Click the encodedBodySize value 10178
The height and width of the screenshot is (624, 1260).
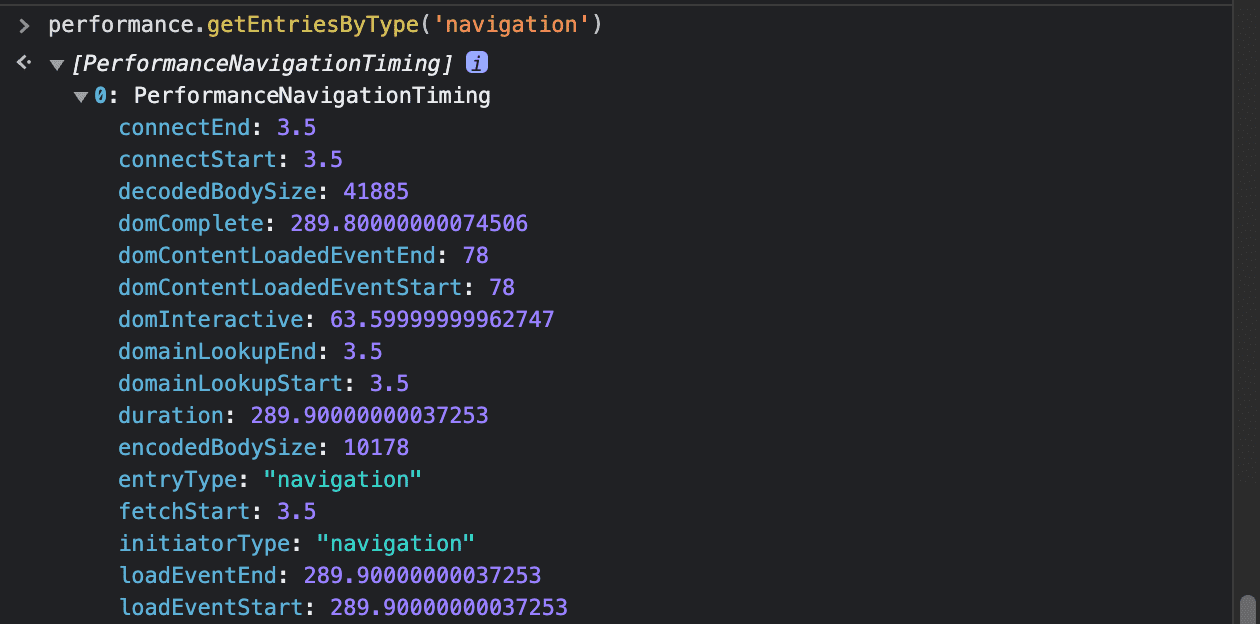click(376, 448)
